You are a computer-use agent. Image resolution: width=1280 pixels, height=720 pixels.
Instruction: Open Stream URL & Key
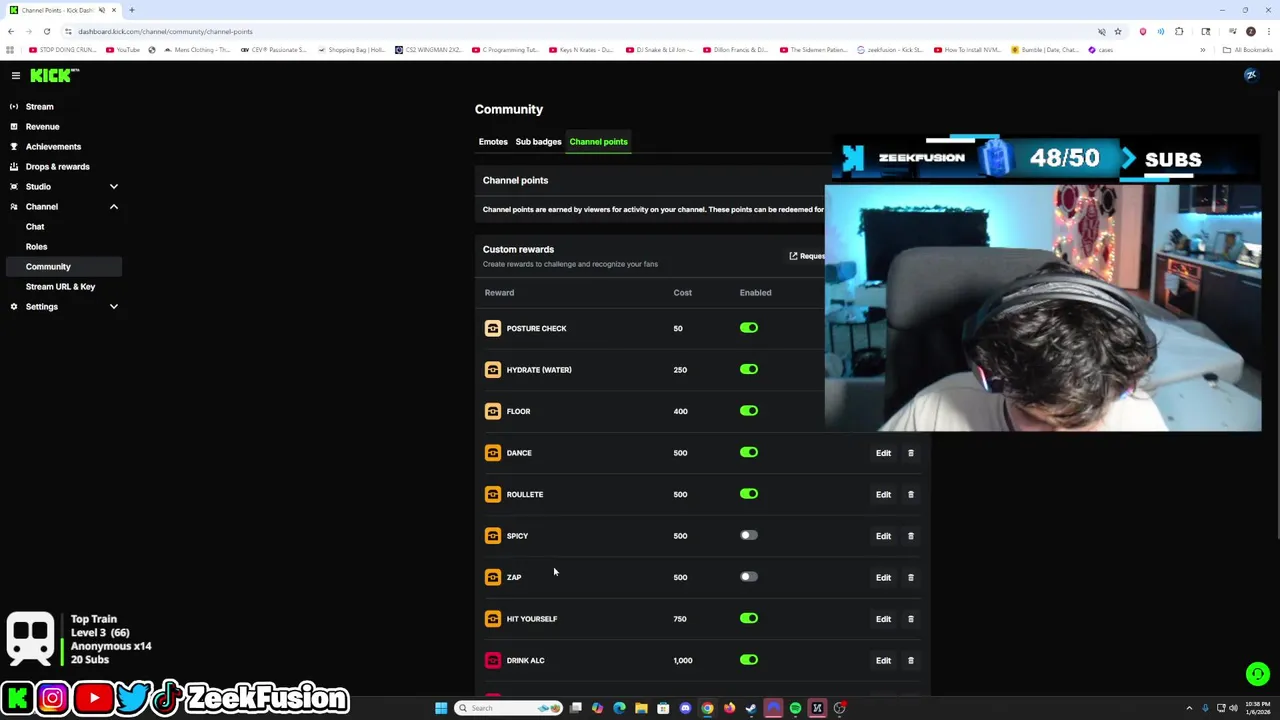point(60,286)
